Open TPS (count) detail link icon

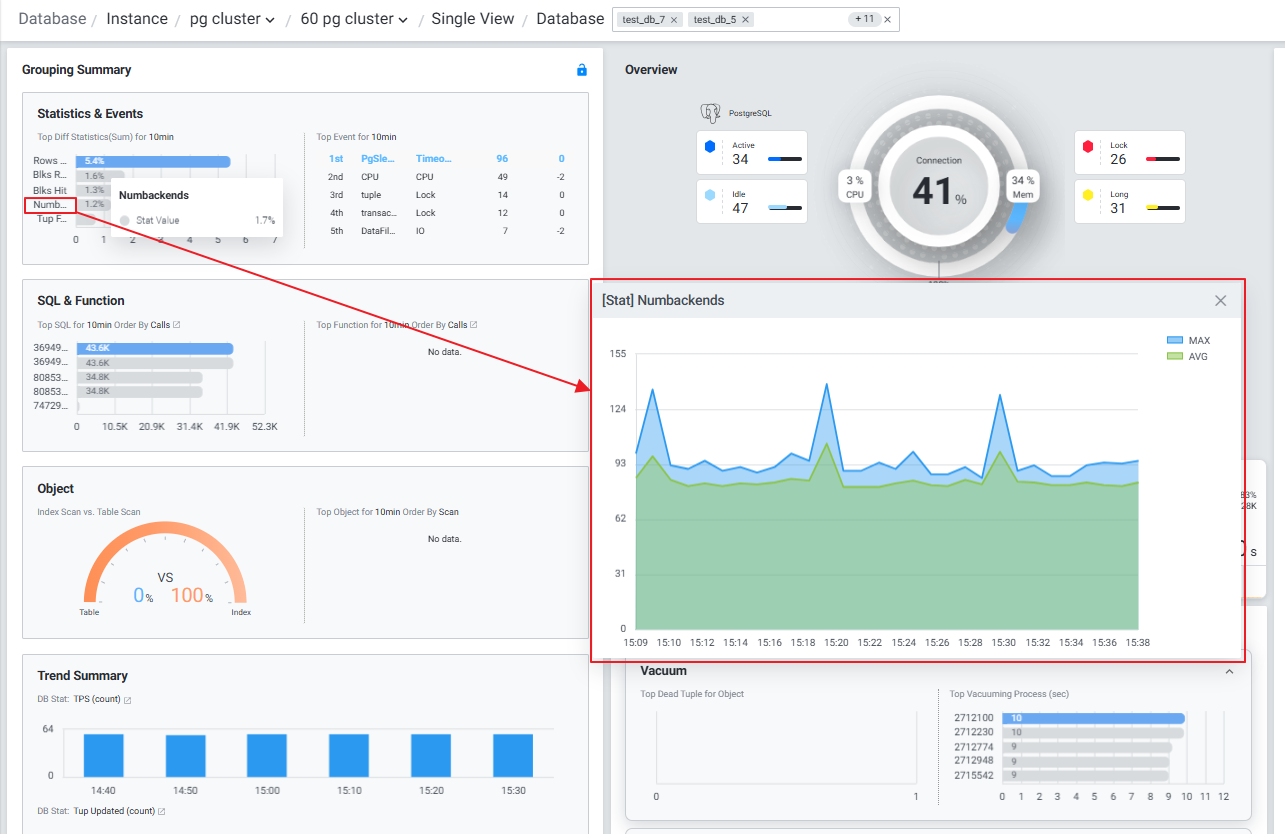pyautogui.click(x=127, y=700)
